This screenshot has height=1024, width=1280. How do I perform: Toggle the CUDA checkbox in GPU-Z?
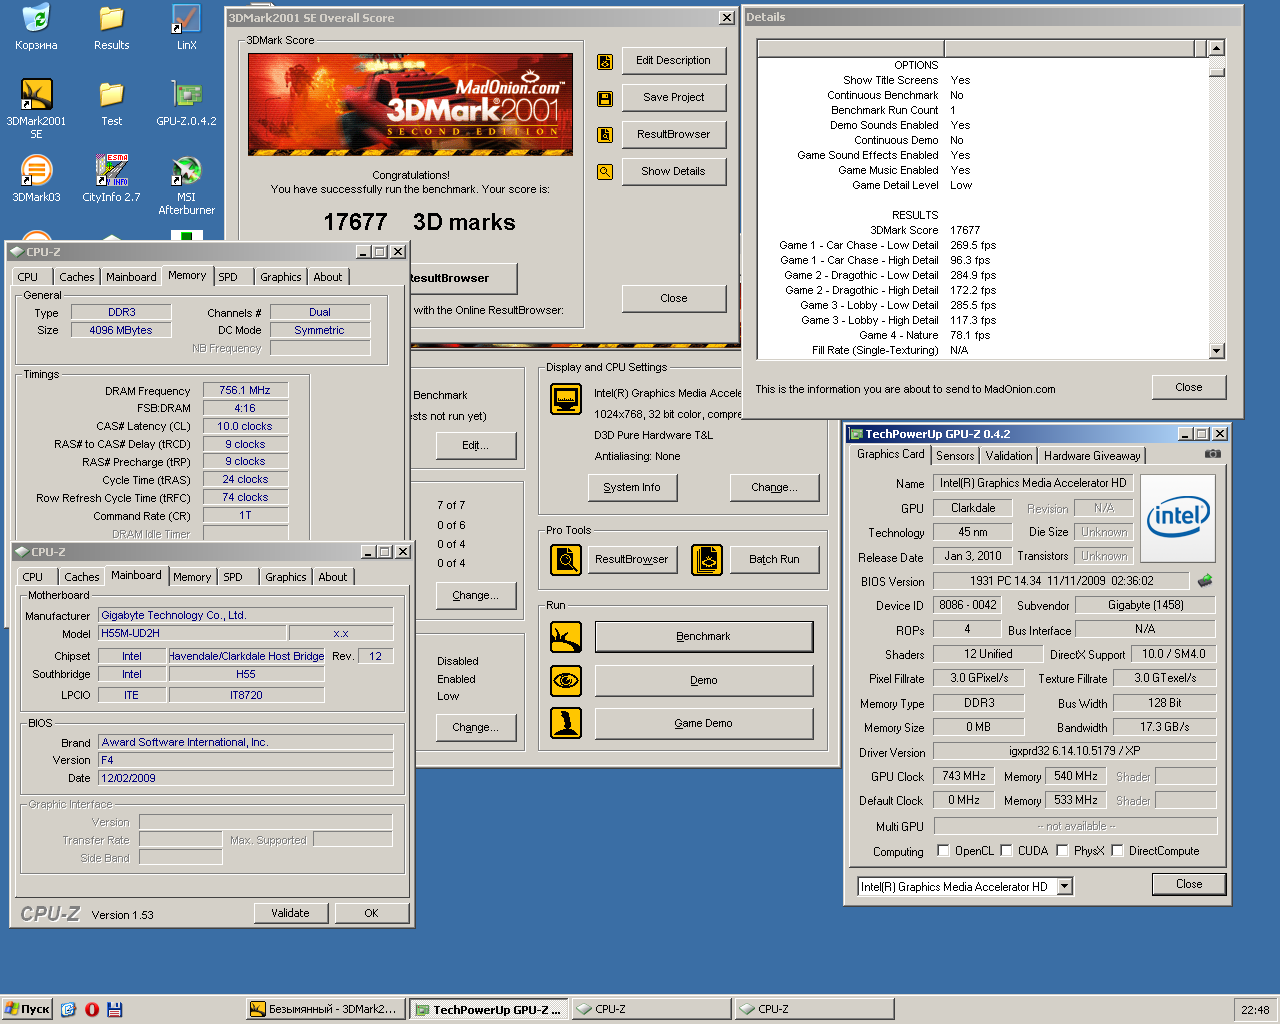click(1006, 851)
